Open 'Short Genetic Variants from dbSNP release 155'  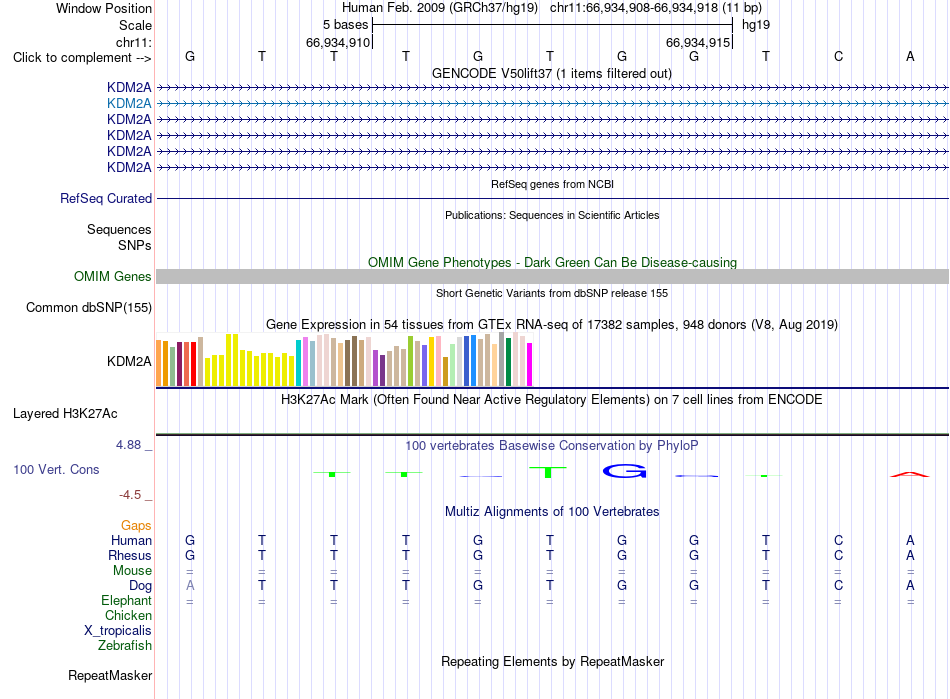(552, 293)
